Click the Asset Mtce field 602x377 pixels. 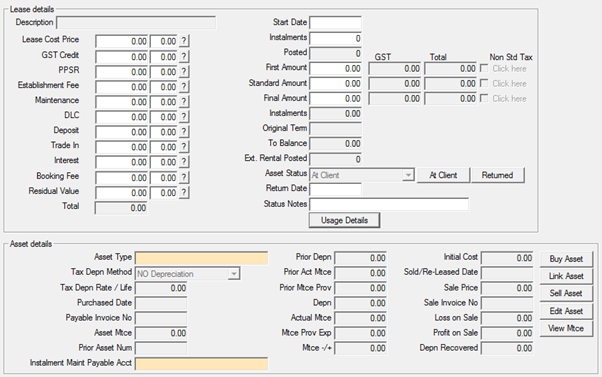(161, 333)
